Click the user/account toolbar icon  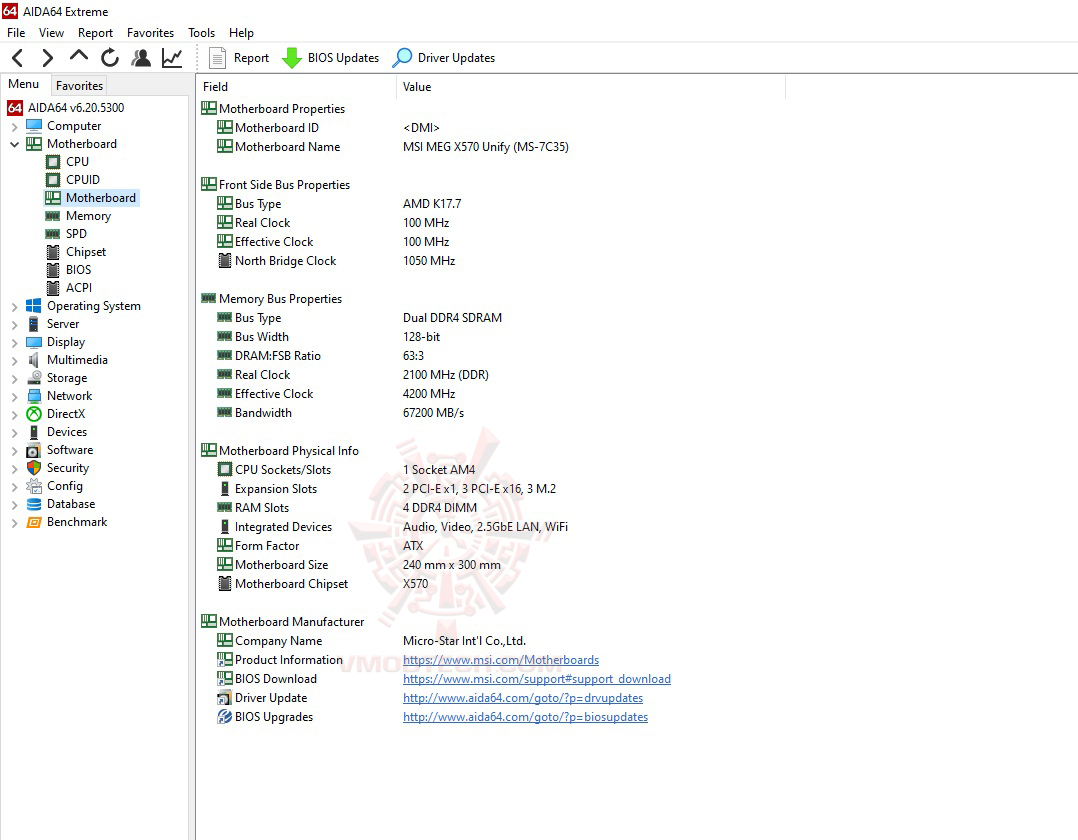(x=141, y=57)
